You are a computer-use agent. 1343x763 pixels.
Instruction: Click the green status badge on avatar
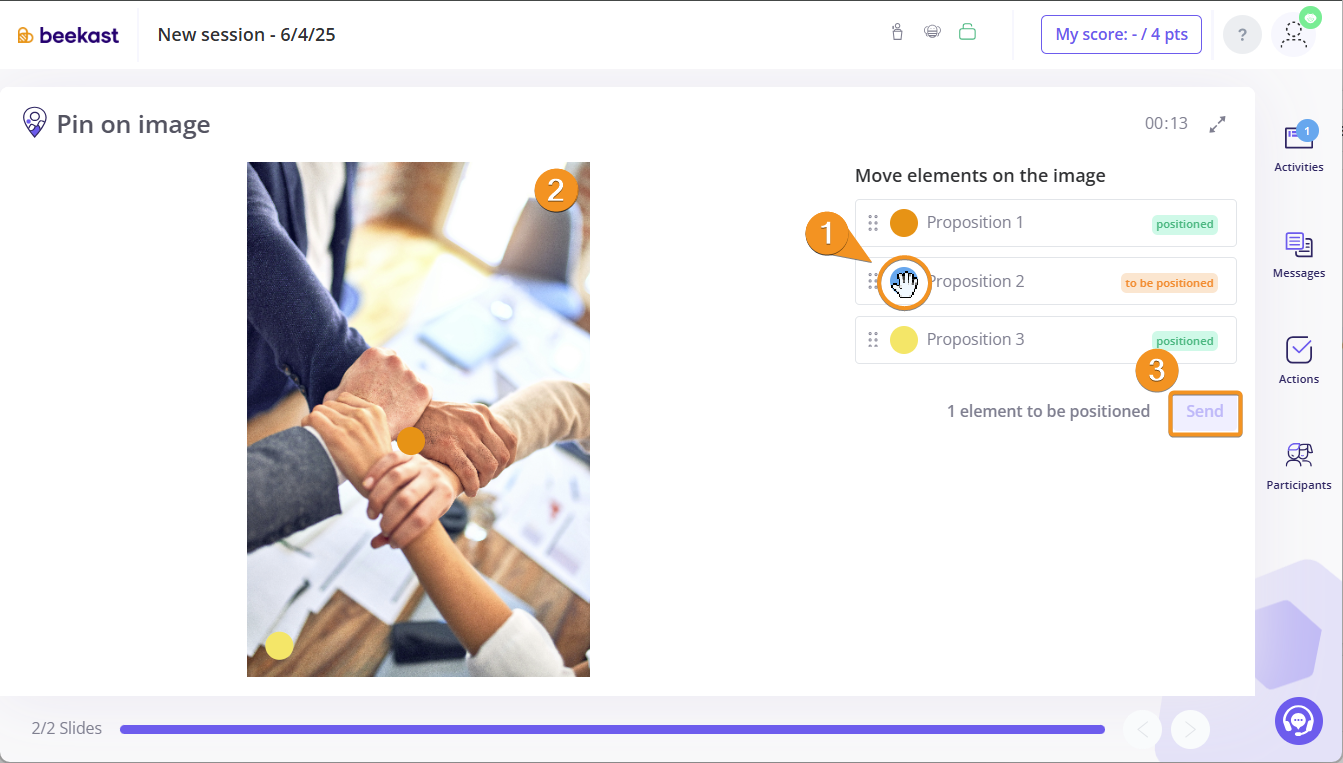click(x=1310, y=18)
